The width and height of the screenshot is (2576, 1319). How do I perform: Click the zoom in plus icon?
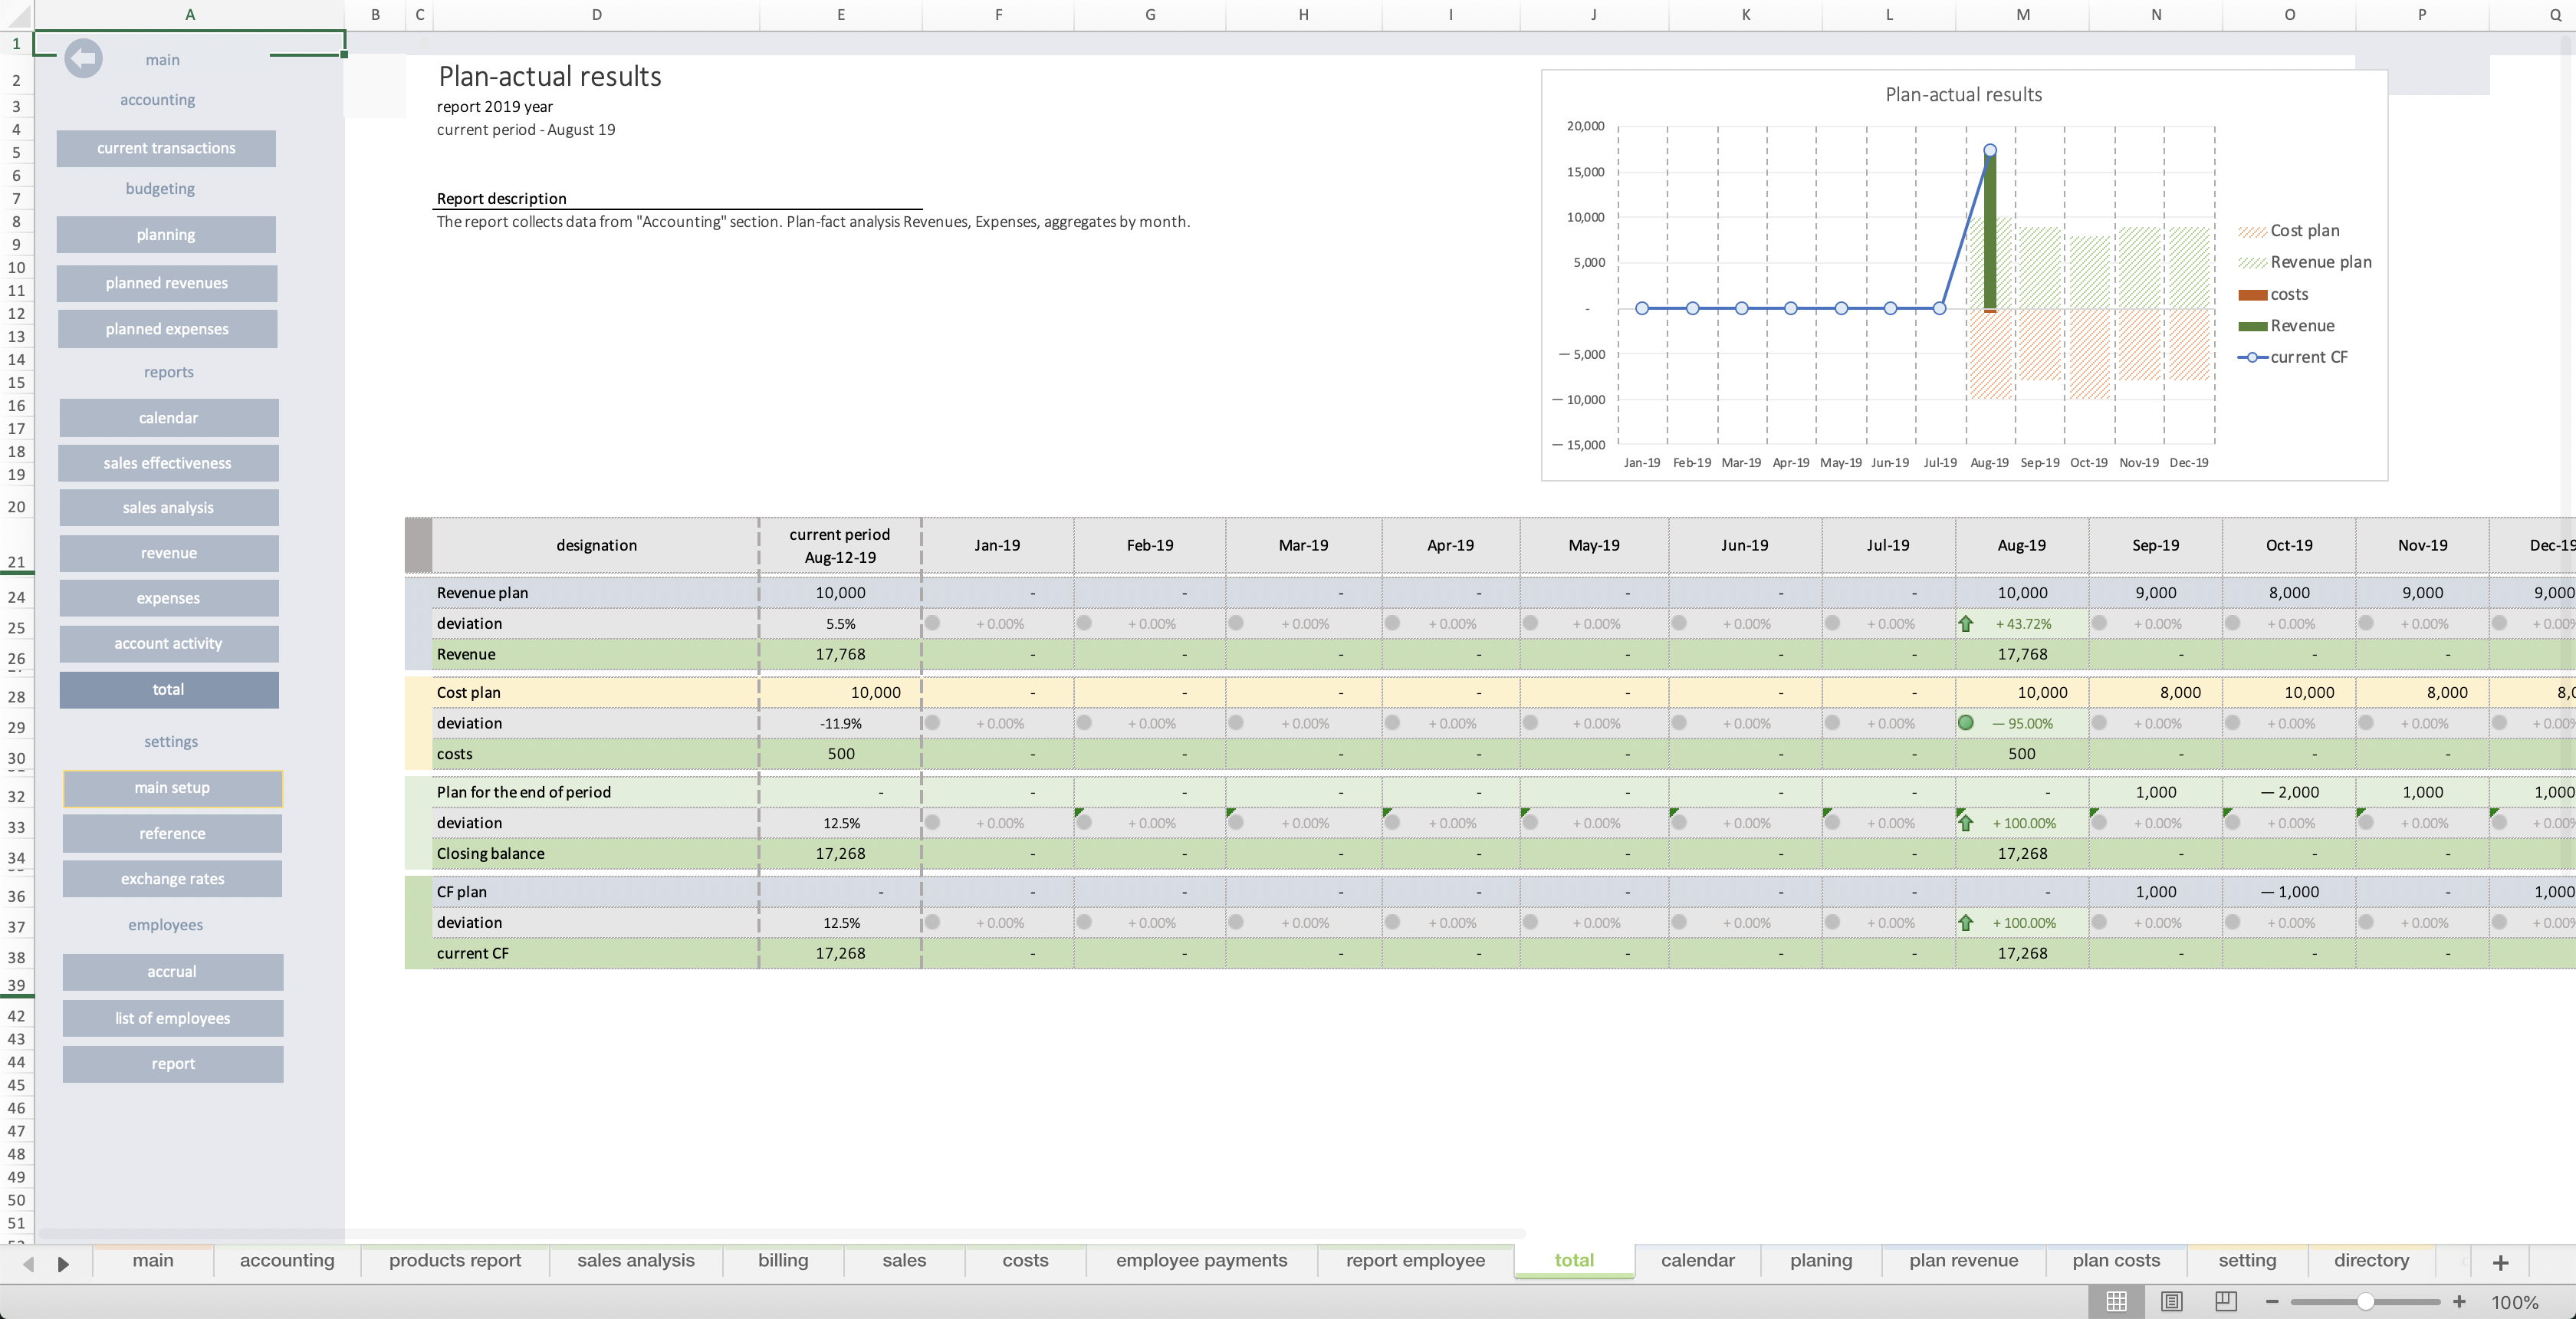click(2459, 1301)
